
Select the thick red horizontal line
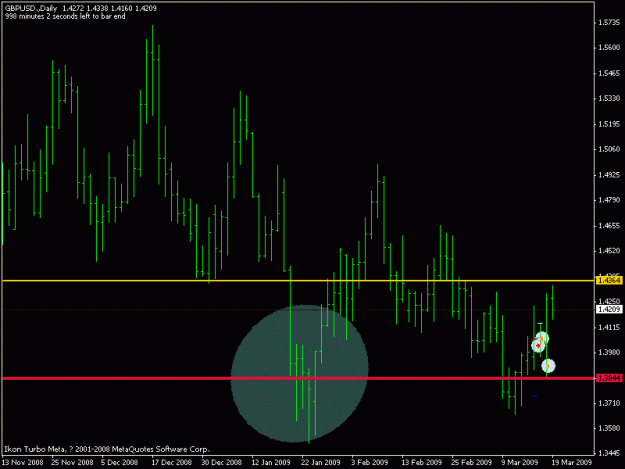pos(298,378)
